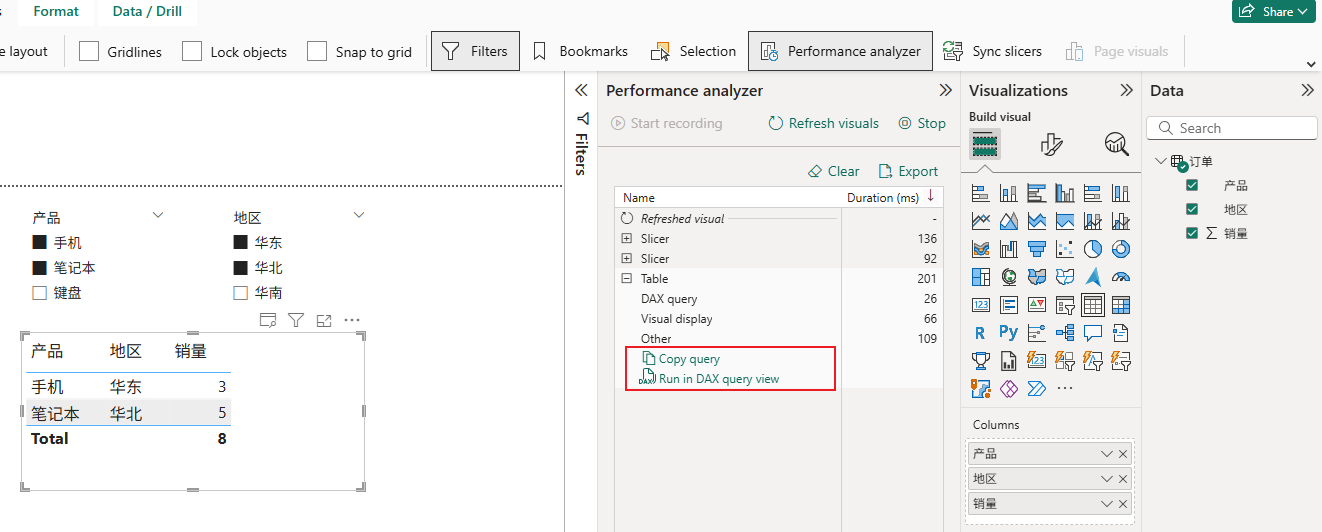This screenshot has width=1322, height=532.
Task: Select the funnel chart visualization
Action: tap(1037, 249)
